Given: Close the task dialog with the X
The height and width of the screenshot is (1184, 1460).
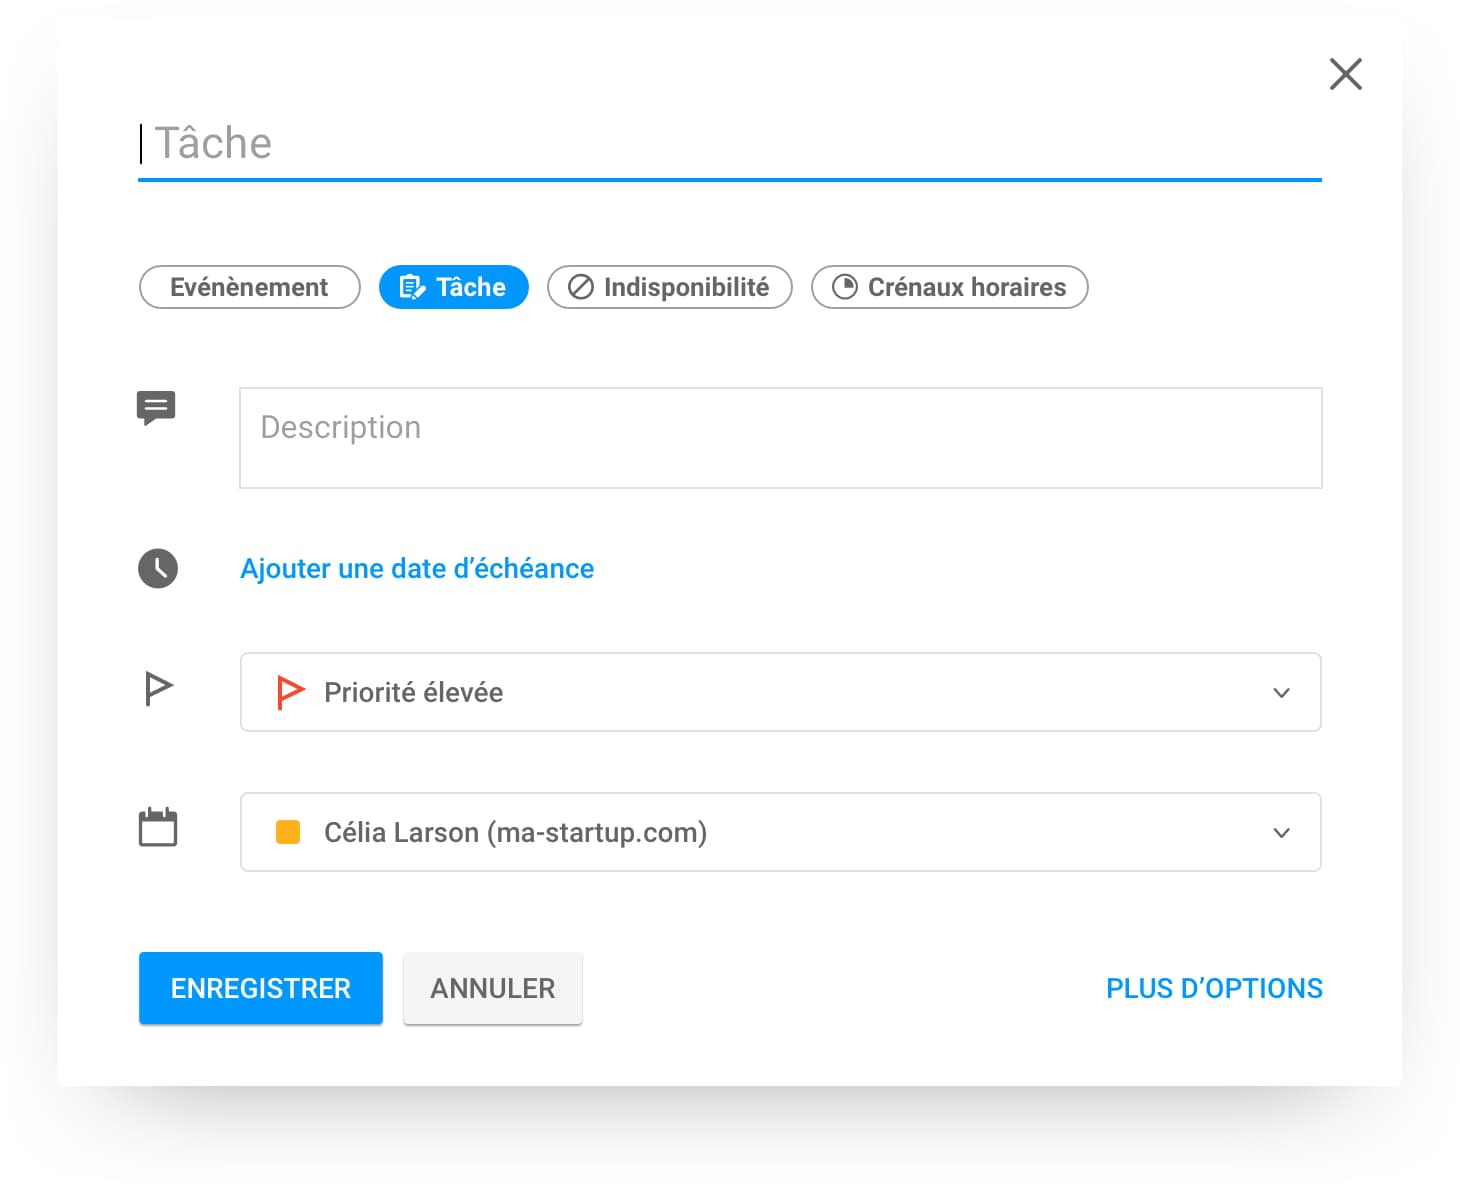Looking at the screenshot, I should [x=1345, y=74].
